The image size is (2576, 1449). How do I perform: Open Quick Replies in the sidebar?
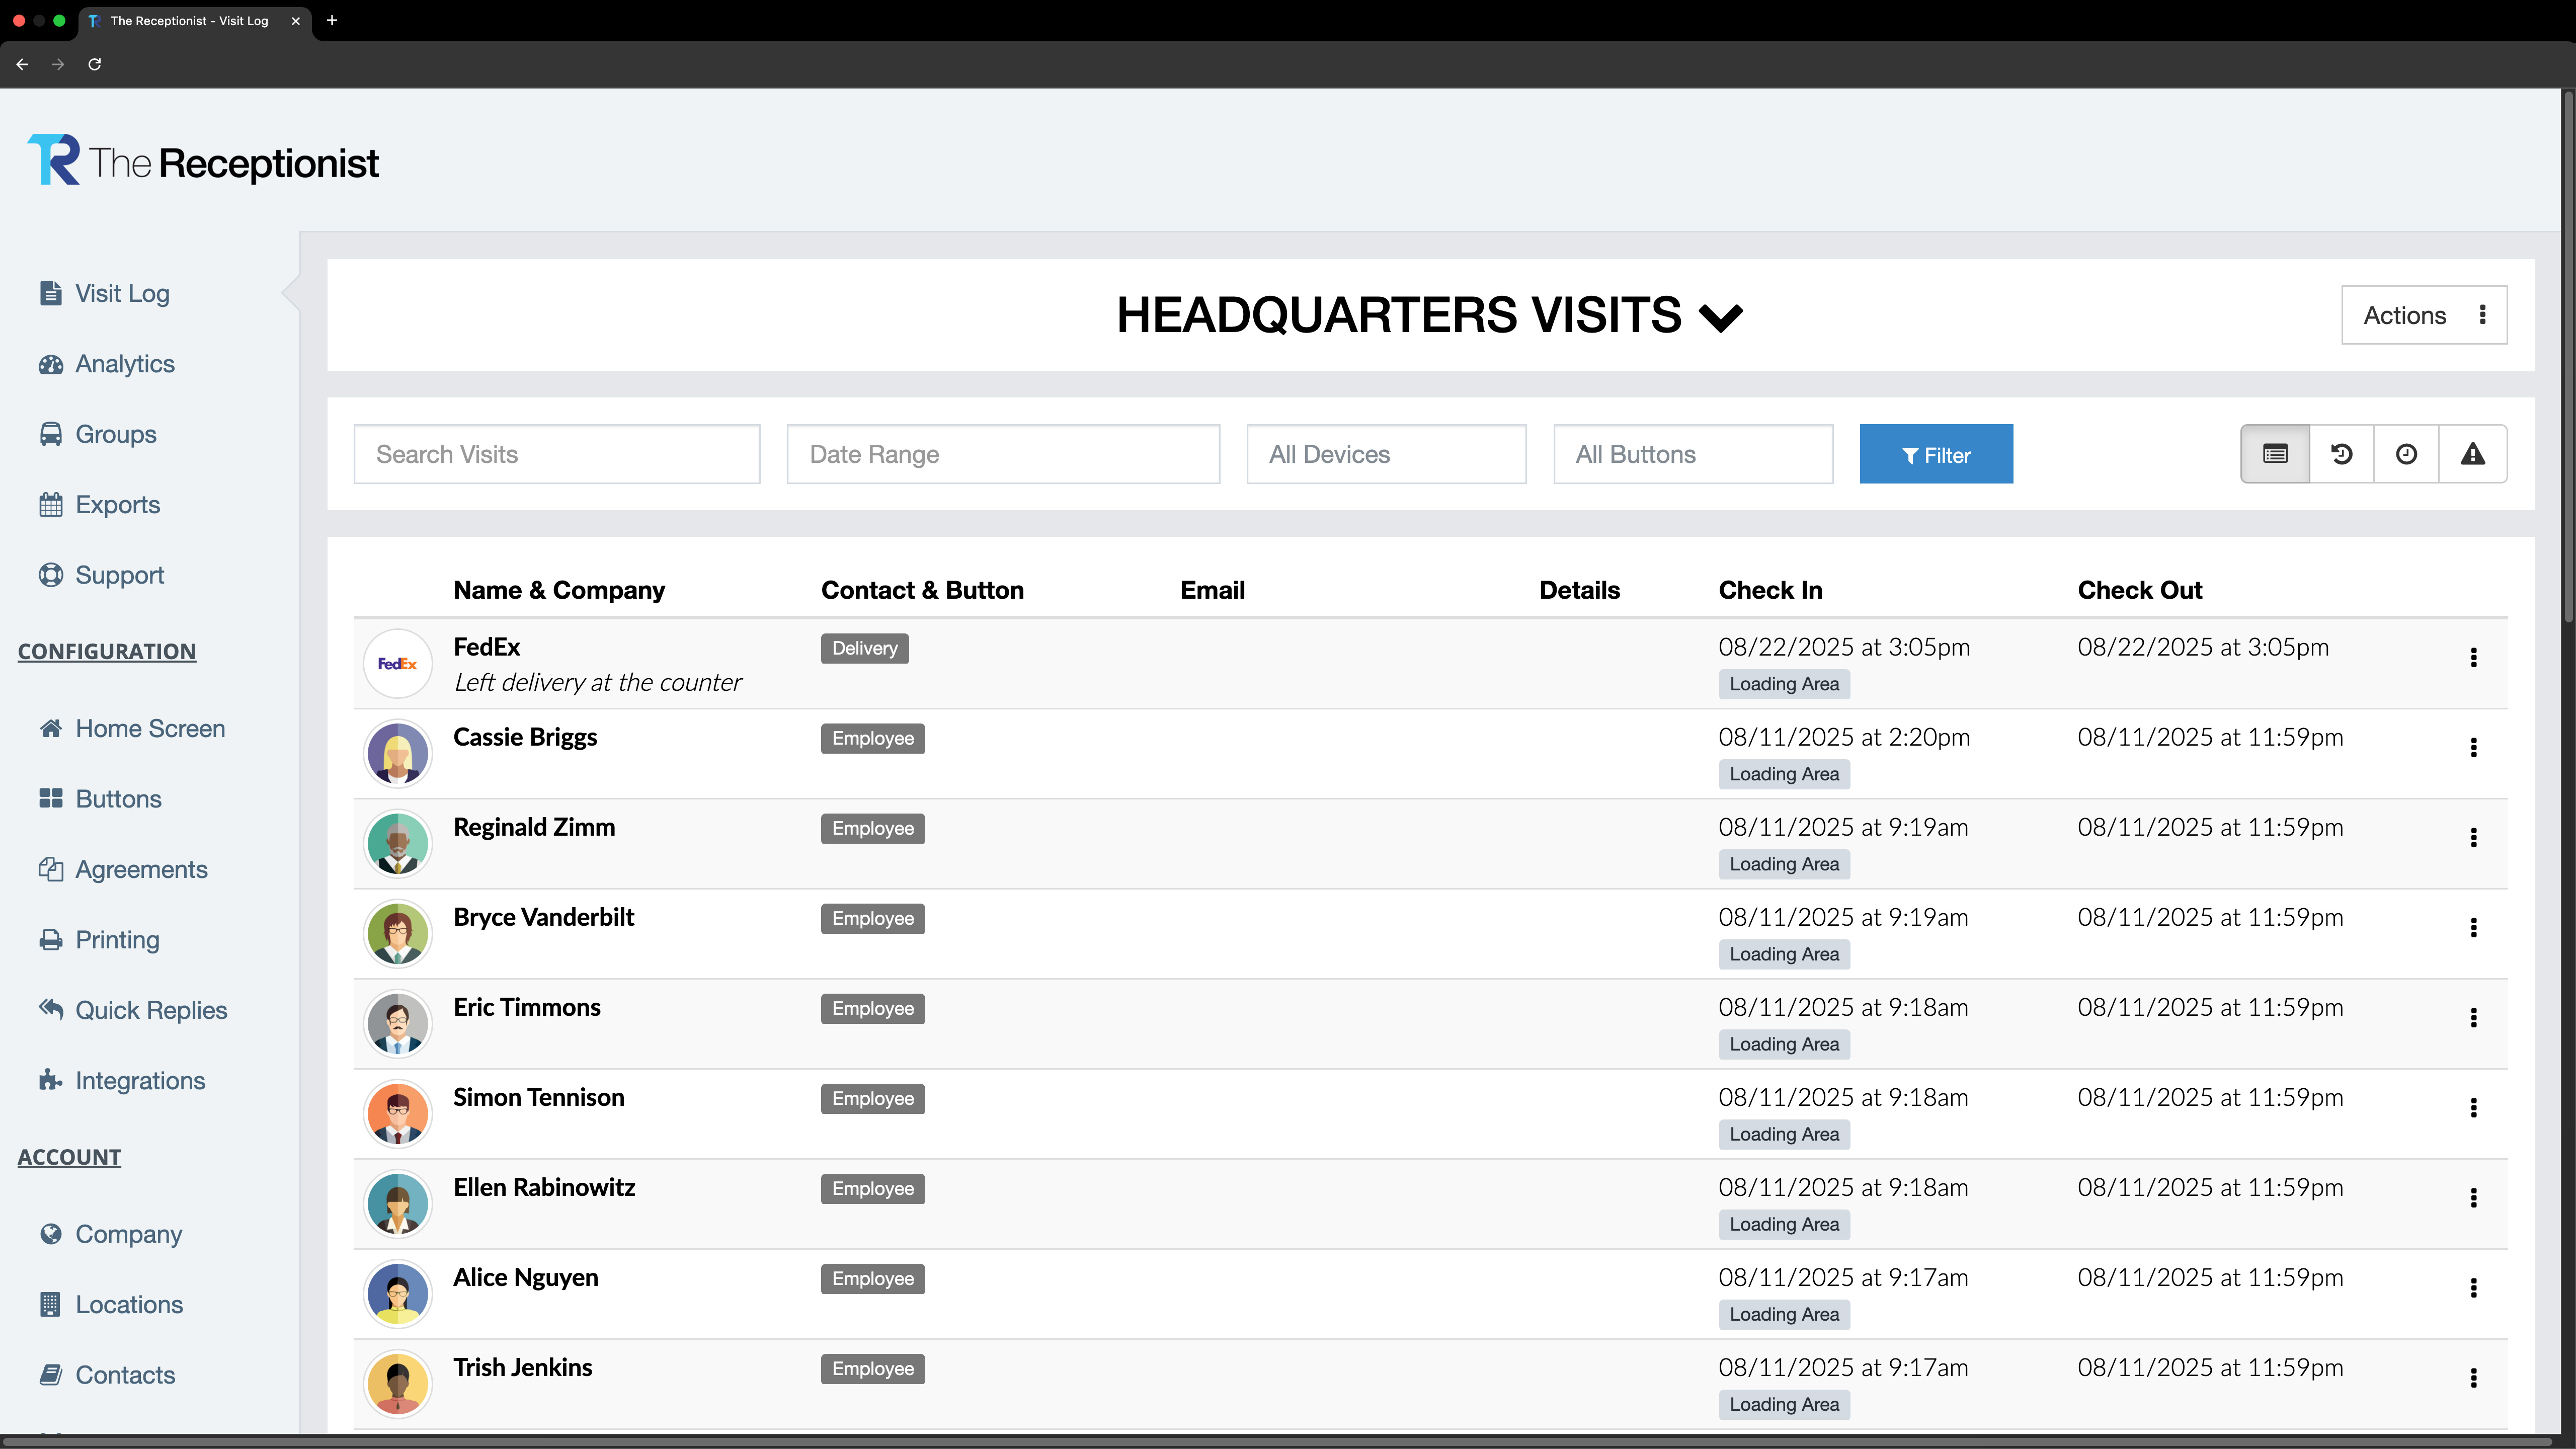click(x=151, y=1010)
